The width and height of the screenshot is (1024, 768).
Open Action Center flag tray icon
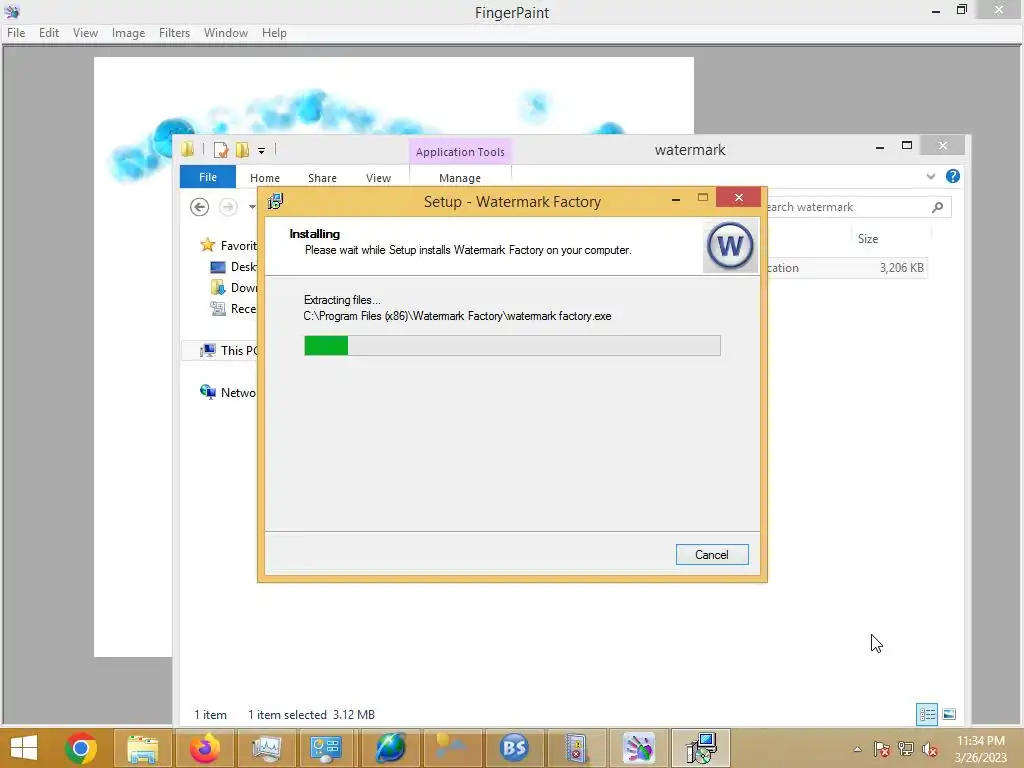(881, 749)
